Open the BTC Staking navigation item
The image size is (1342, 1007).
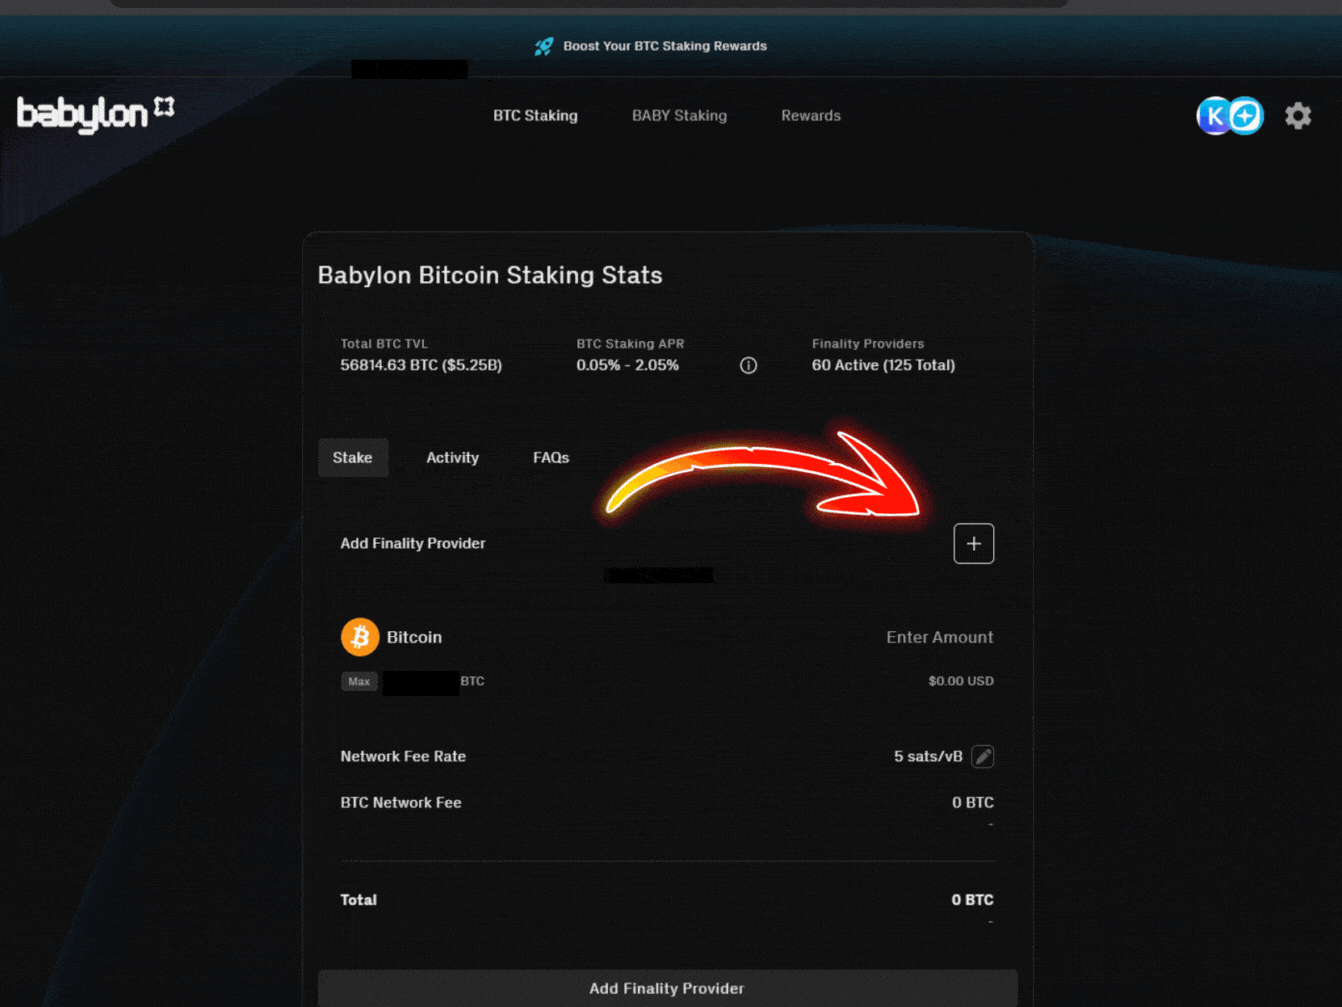(535, 116)
